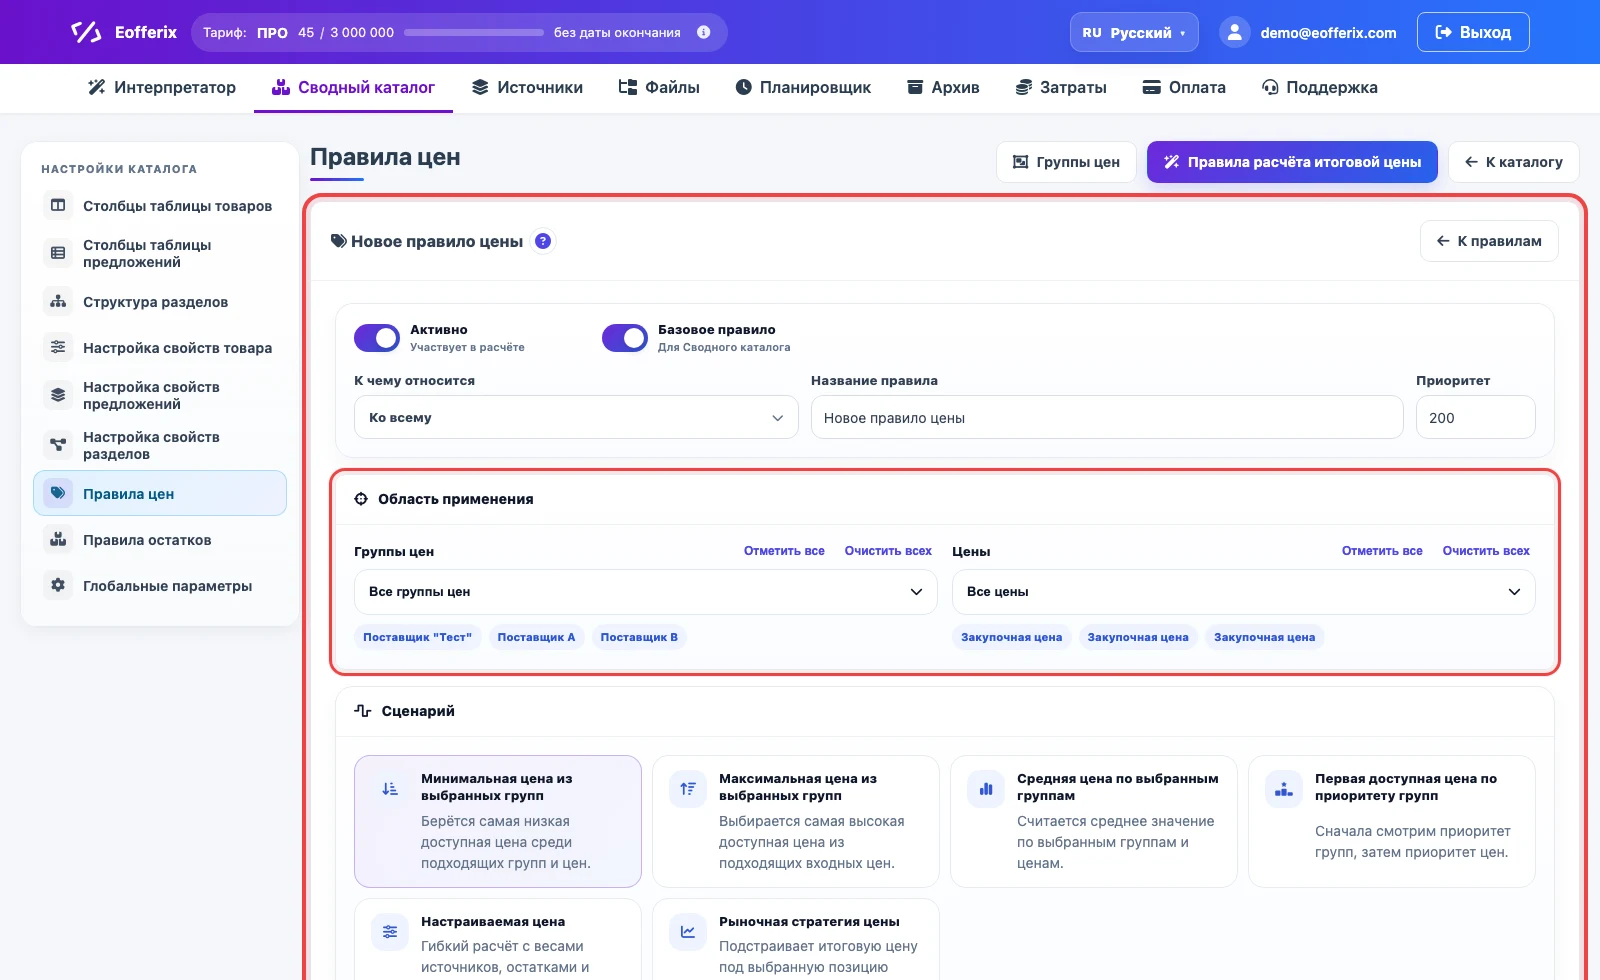Click the Рыночная стратегия chart icon

point(688,932)
